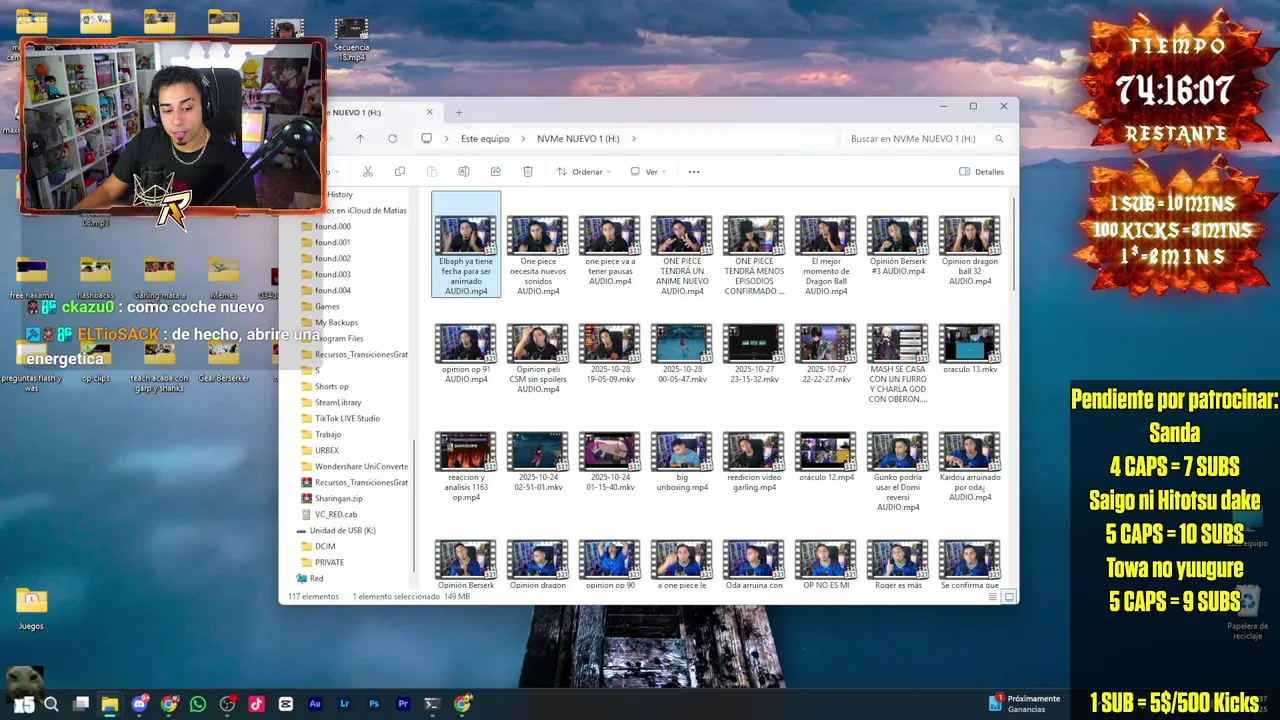Expand the chevron before Este equipo breadcrumb
This screenshot has width=1280, height=720.
click(447, 139)
